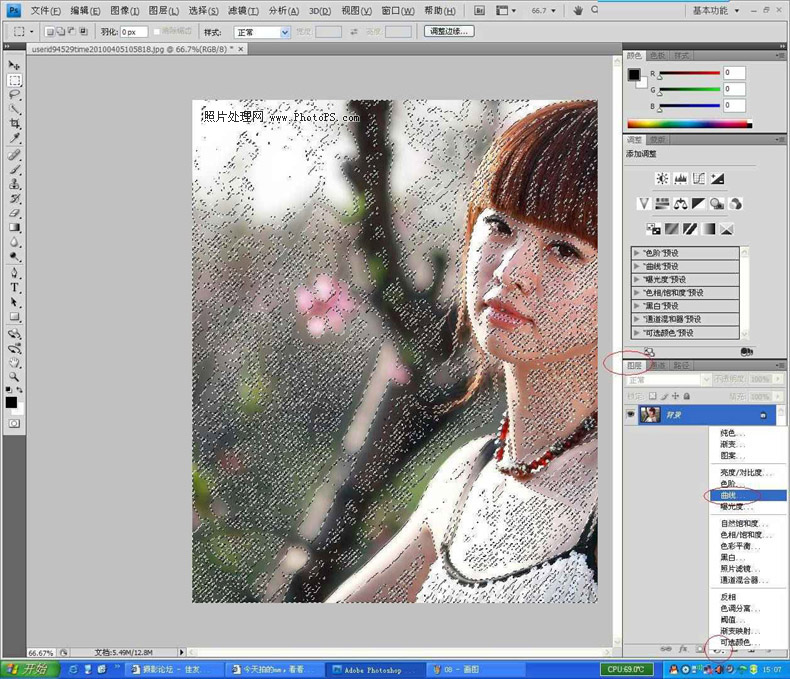
Task: Select the Move tool in the toolbox
Action: (14, 65)
